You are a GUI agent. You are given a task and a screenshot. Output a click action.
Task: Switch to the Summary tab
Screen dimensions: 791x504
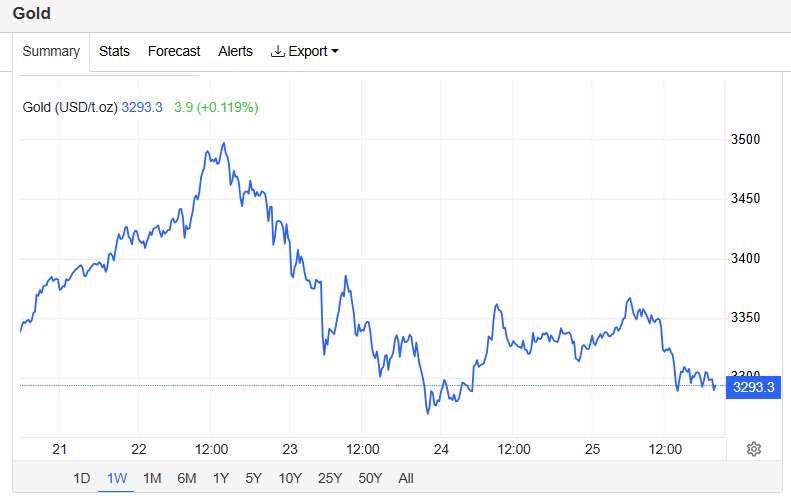pos(51,51)
